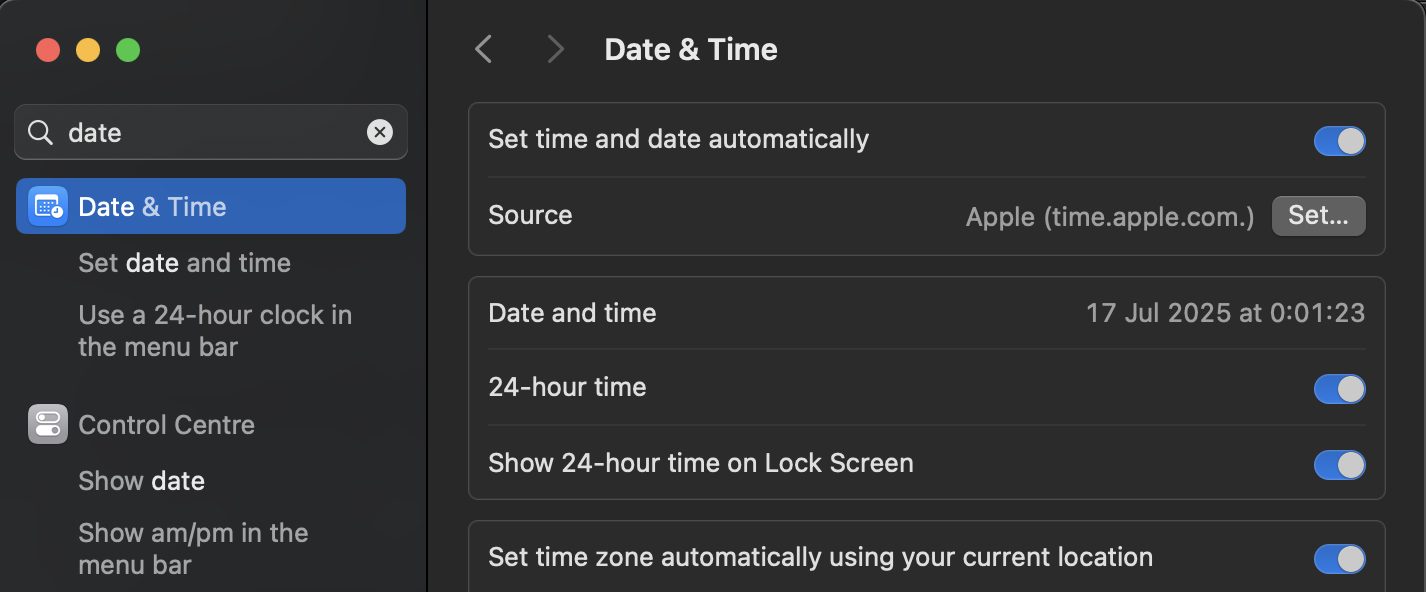Choose the Show date search result

141,481
